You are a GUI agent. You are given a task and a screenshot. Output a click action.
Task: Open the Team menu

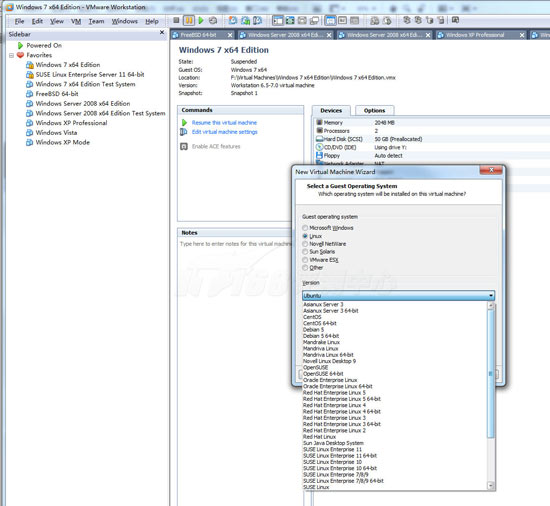(x=96, y=21)
